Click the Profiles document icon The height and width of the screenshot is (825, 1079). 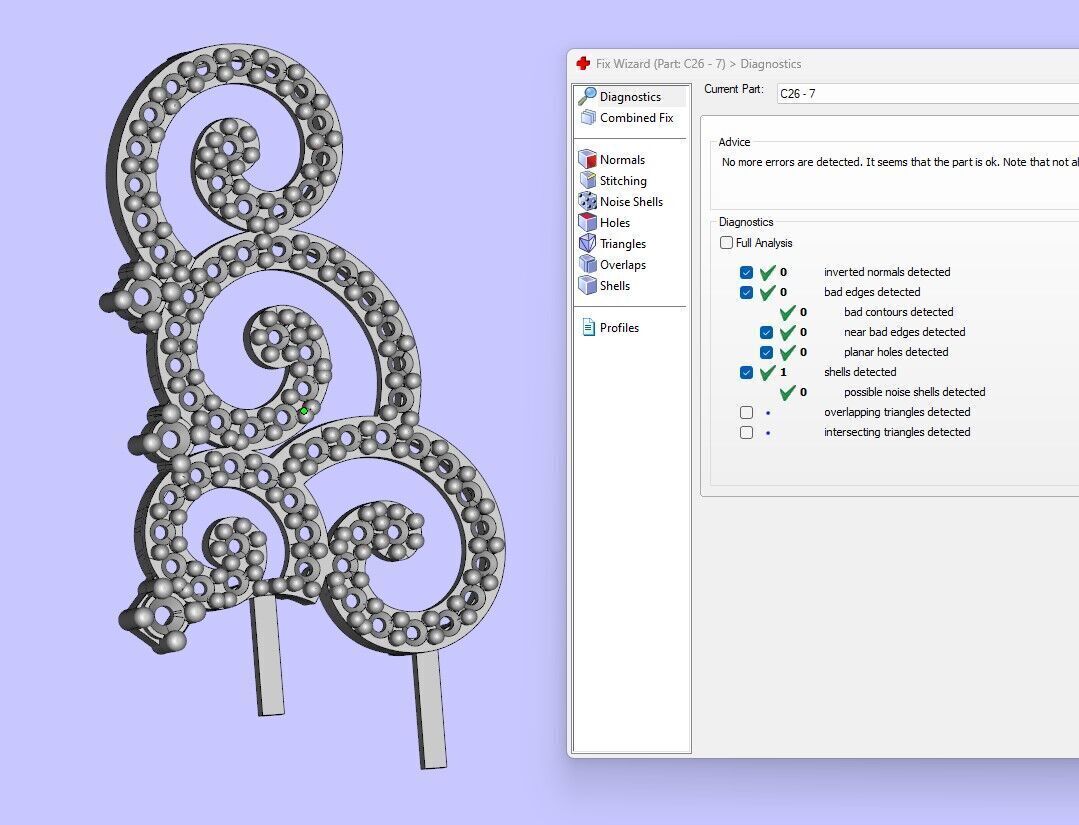588,328
